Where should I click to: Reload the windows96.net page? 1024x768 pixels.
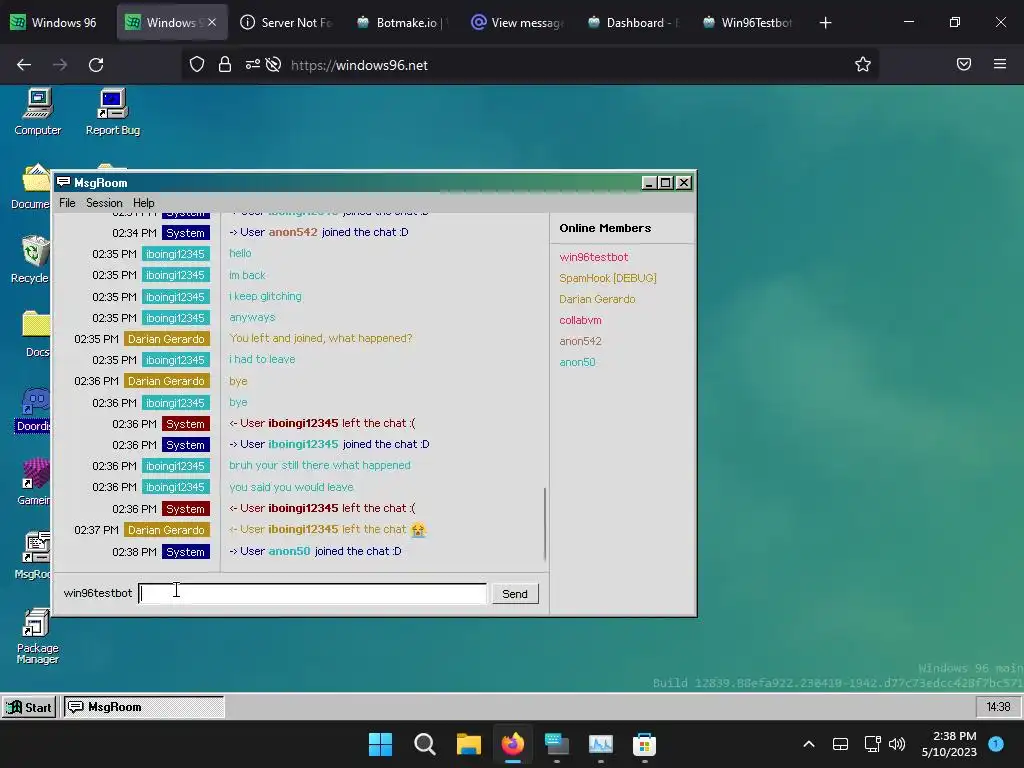tap(96, 65)
